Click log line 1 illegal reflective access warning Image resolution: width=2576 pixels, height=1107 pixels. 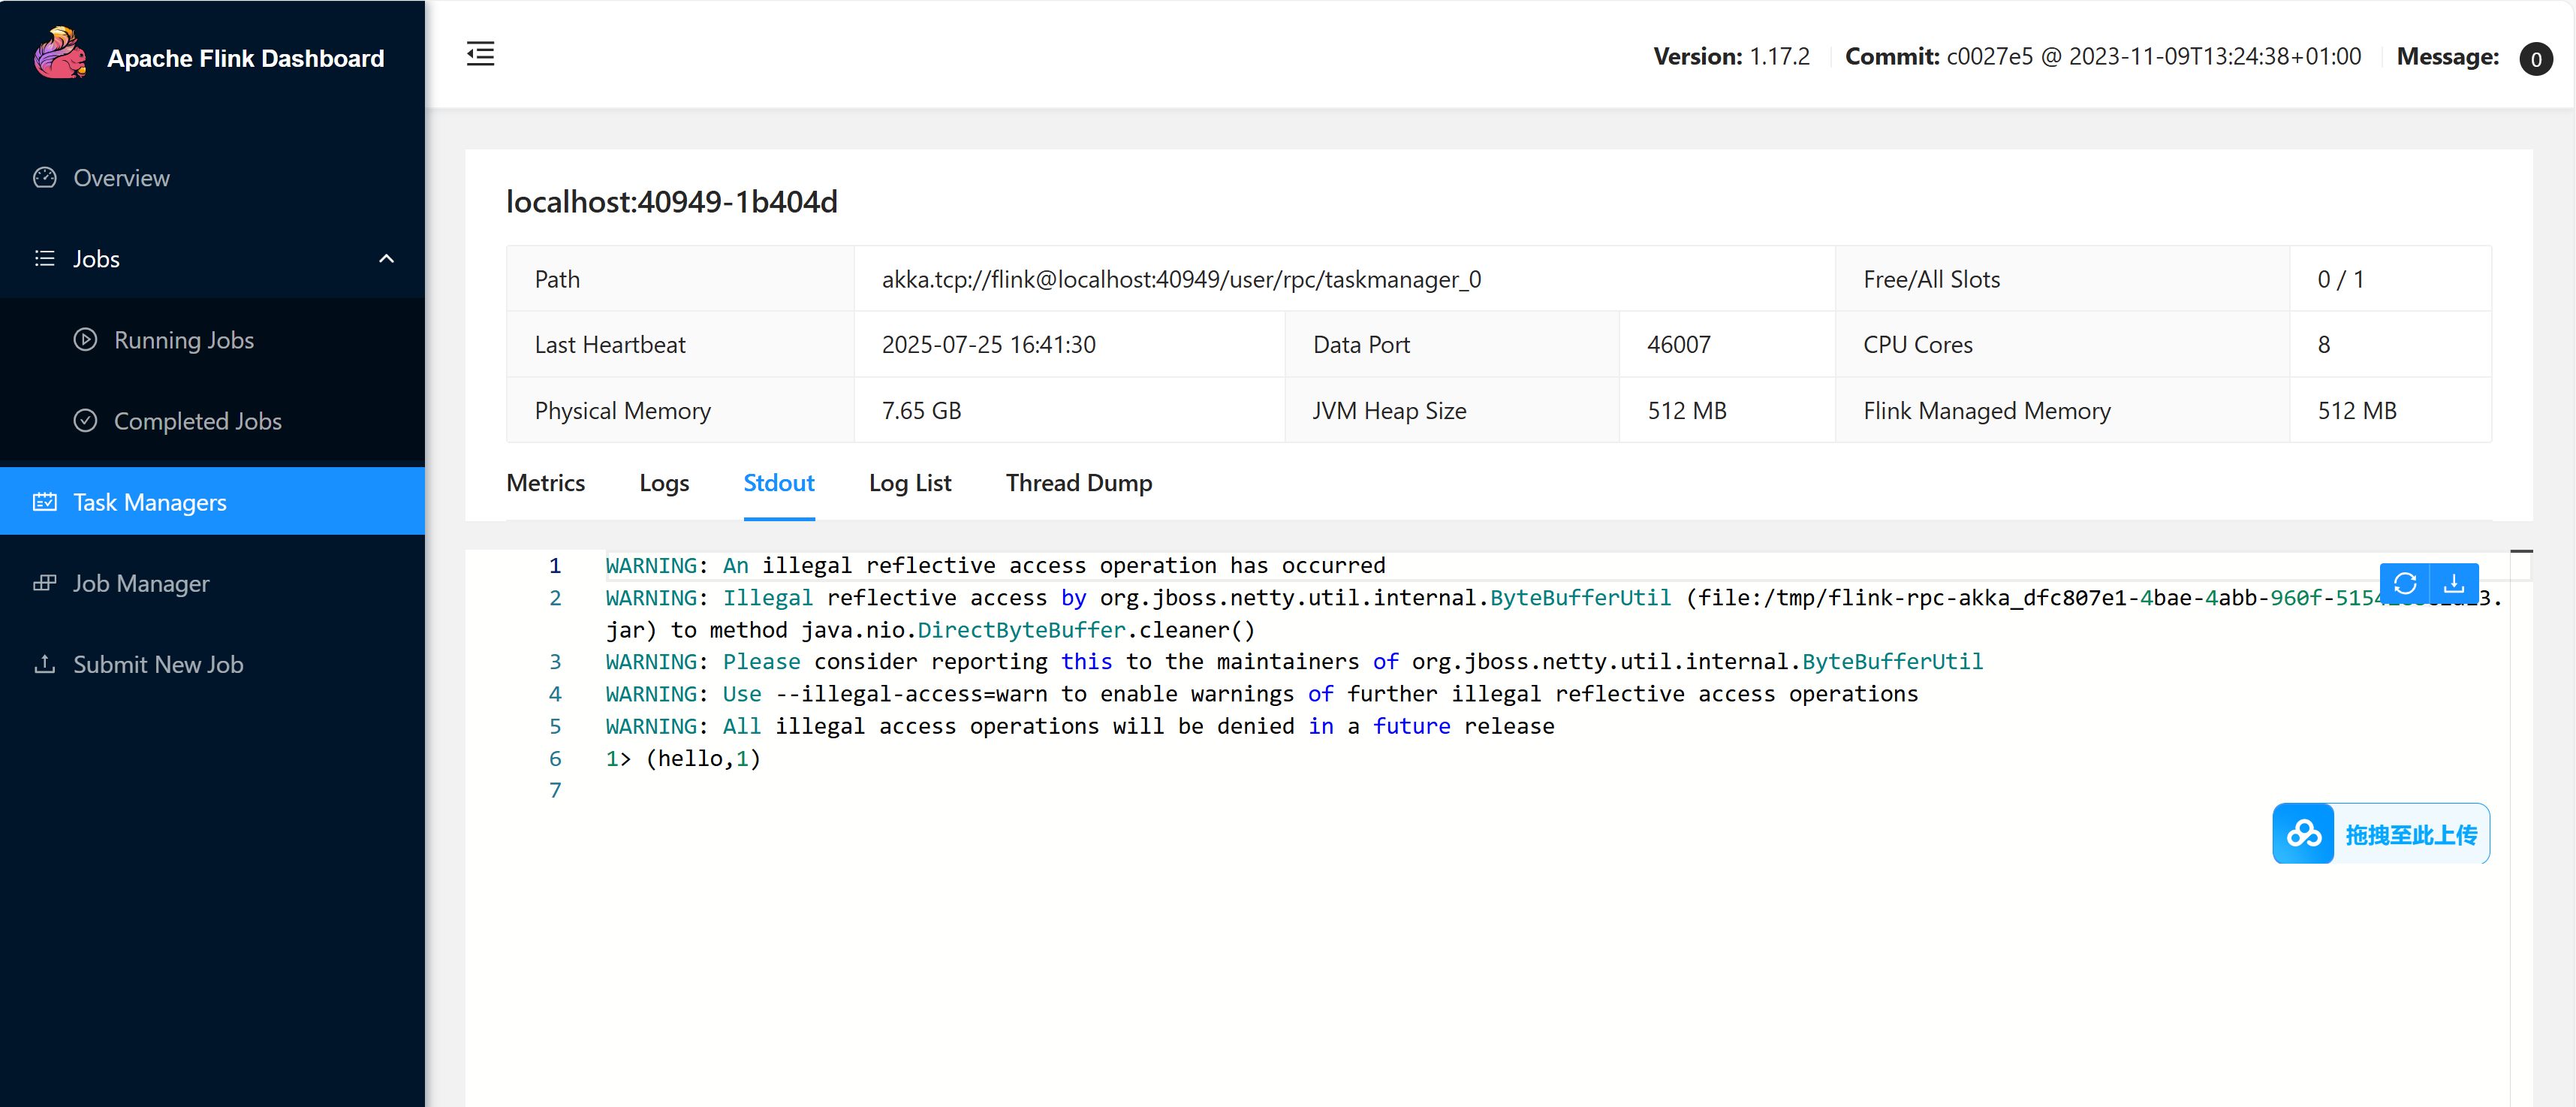tap(995, 565)
